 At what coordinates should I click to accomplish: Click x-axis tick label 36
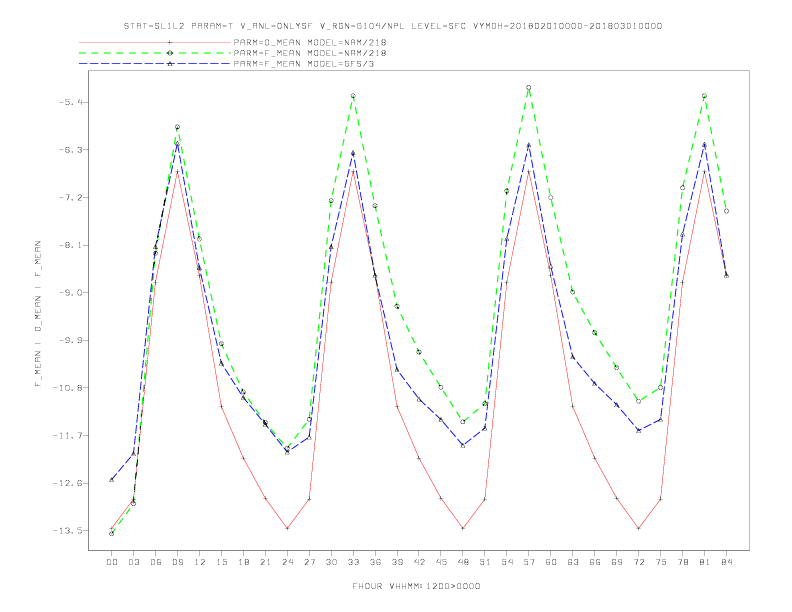point(375,562)
